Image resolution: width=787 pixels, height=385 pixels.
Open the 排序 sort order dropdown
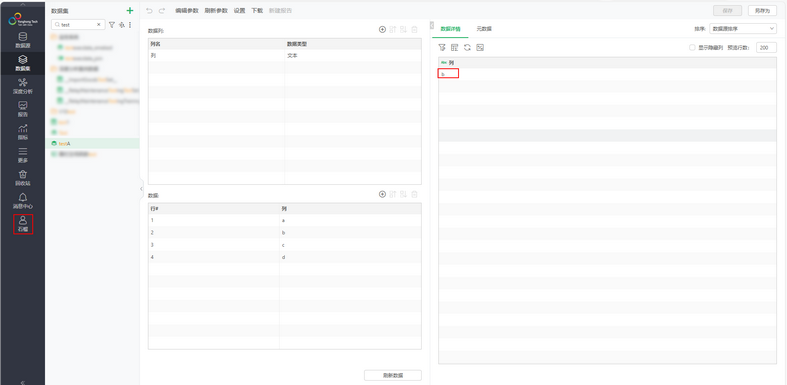[743, 29]
